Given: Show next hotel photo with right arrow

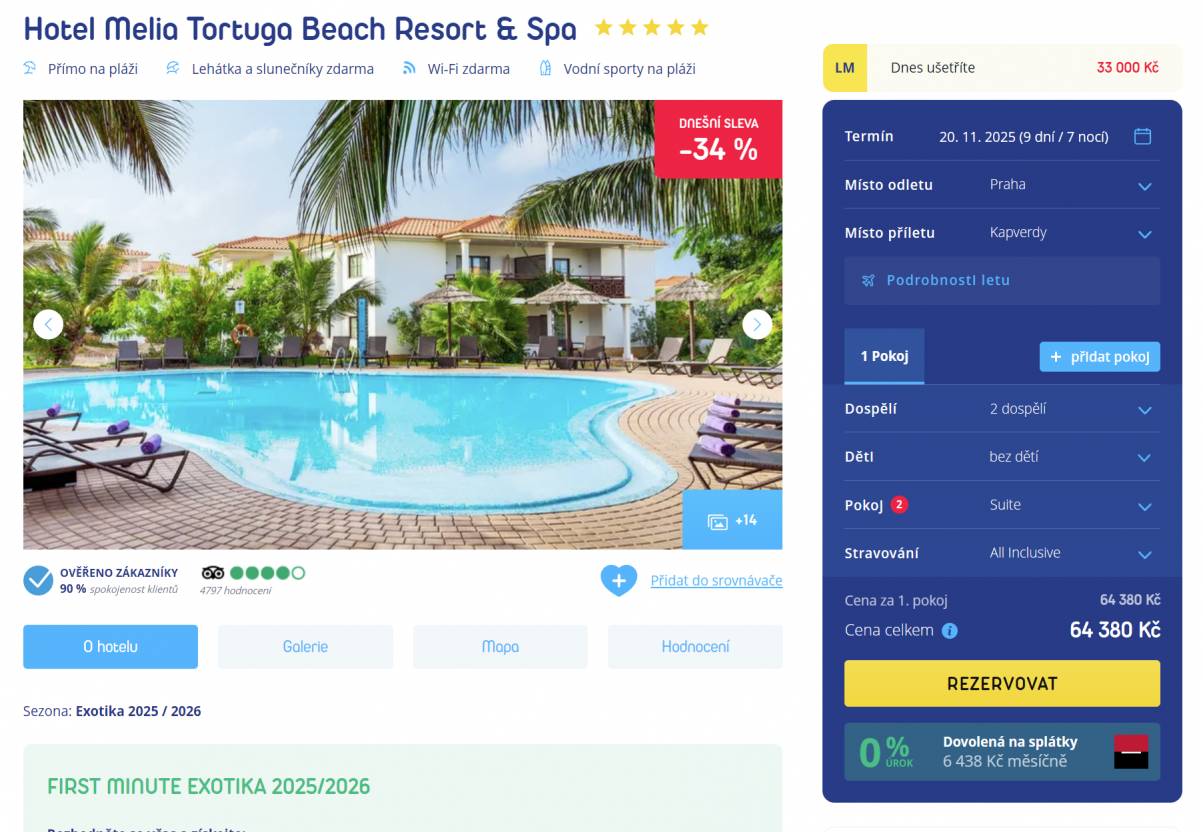Looking at the screenshot, I should [757, 324].
